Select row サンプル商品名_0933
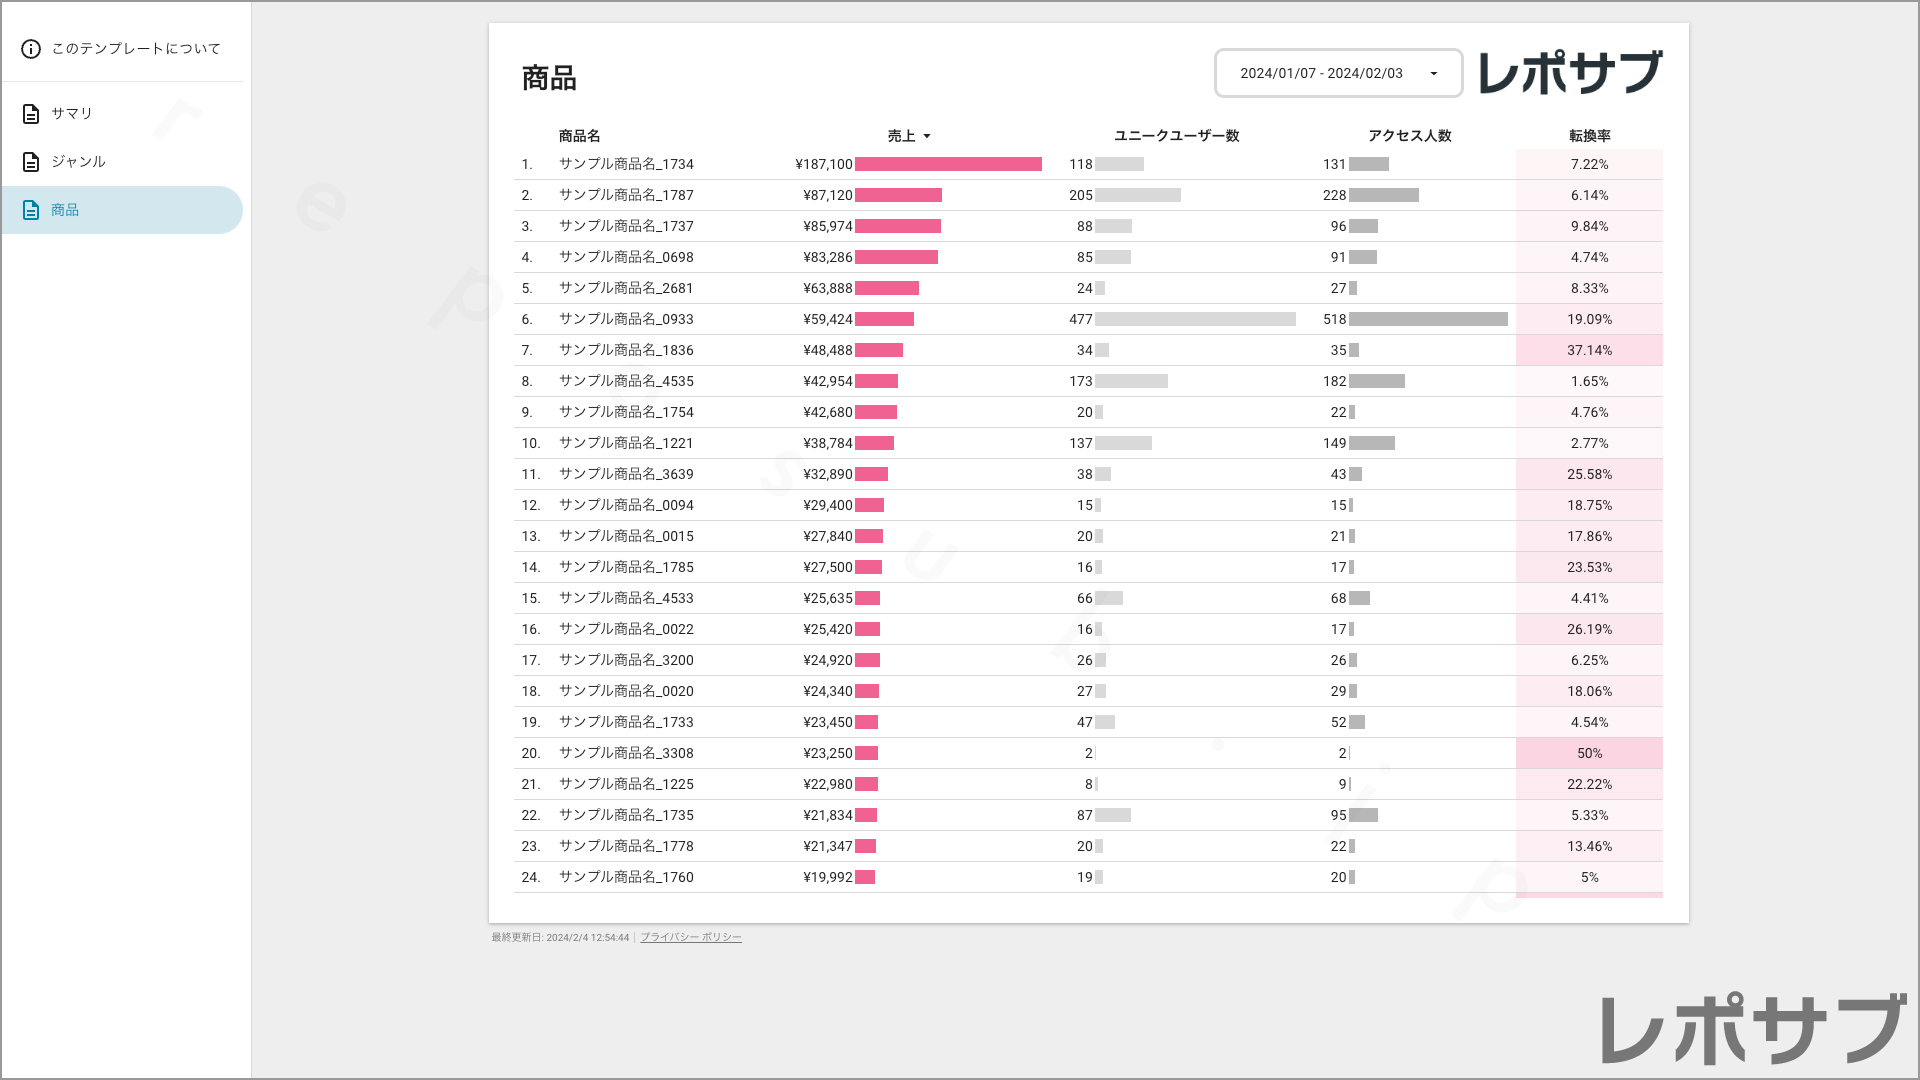Screen dimensions: 1920x1080 (626, 320)
